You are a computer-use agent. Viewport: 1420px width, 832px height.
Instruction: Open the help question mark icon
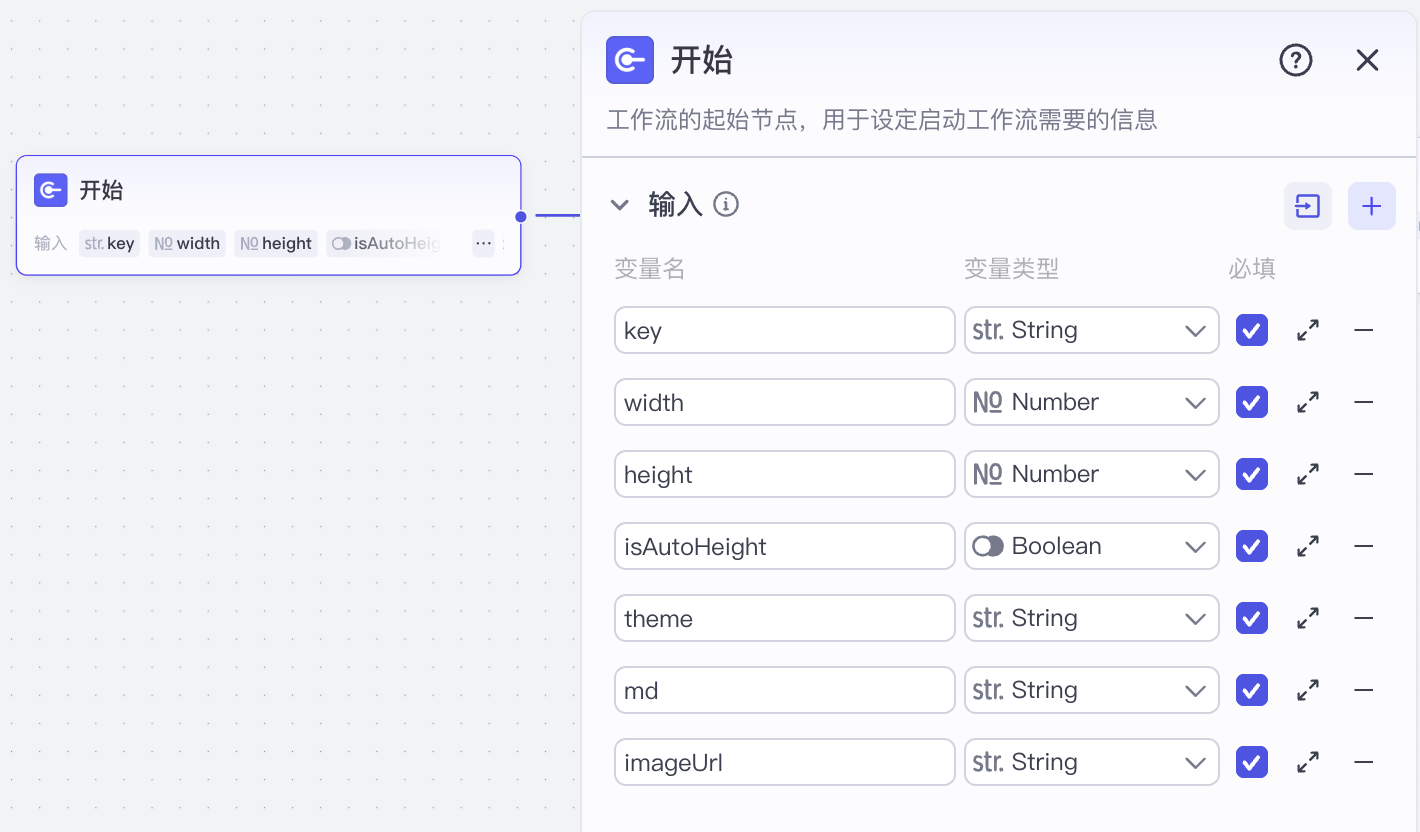point(1296,60)
